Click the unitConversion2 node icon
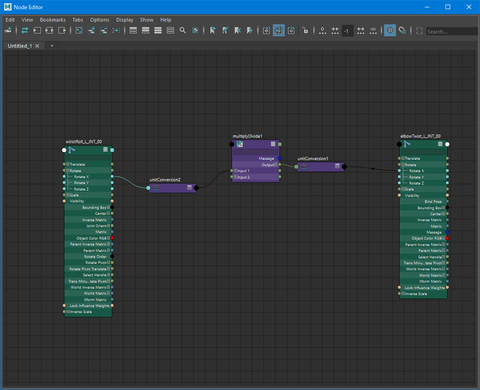The image size is (480, 390). [x=156, y=188]
